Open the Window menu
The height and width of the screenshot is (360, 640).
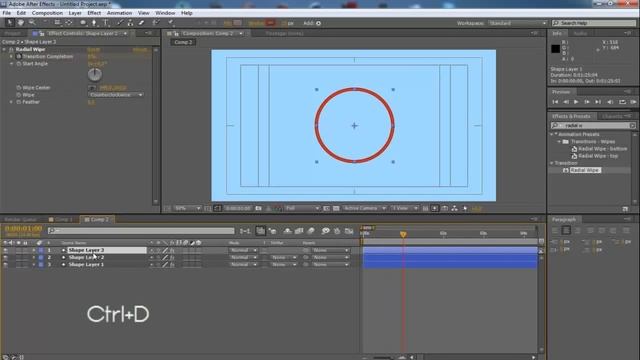pyautogui.click(x=165, y=13)
